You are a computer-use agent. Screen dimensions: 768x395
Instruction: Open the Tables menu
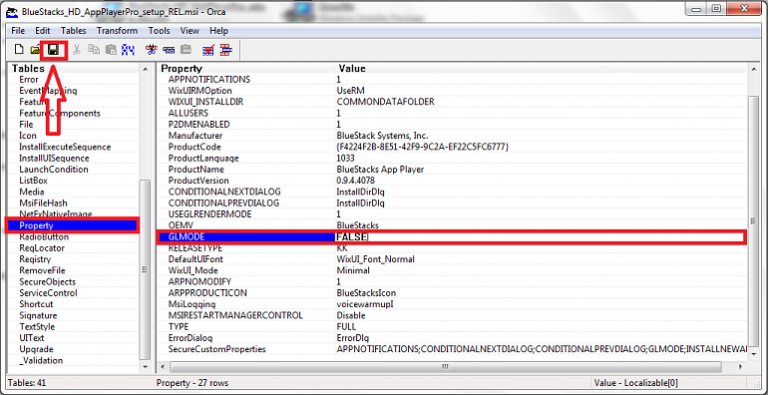pos(73,30)
